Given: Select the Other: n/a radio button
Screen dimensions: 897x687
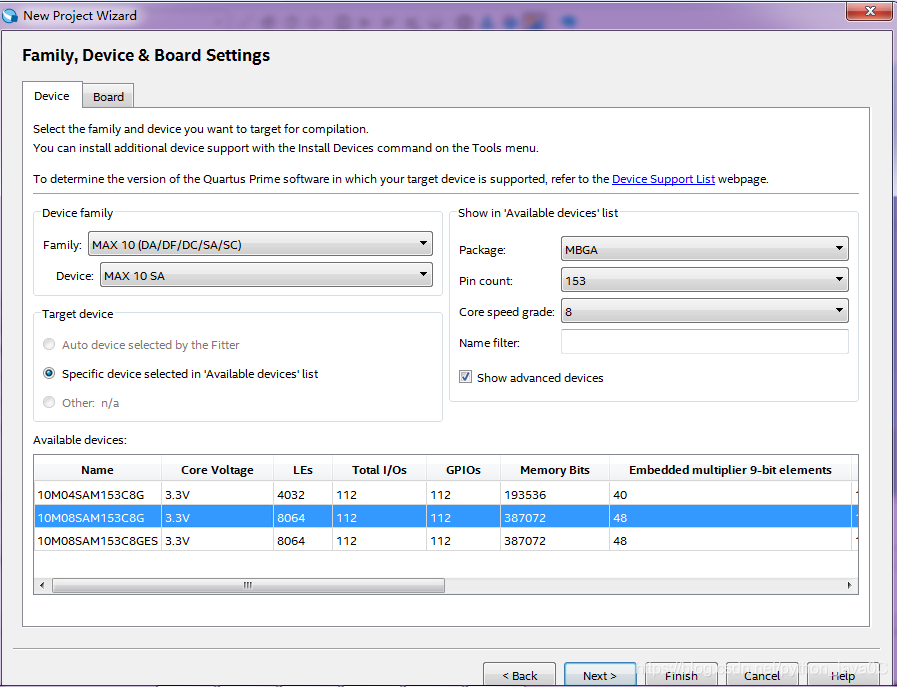Looking at the screenshot, I should point(49,402).
